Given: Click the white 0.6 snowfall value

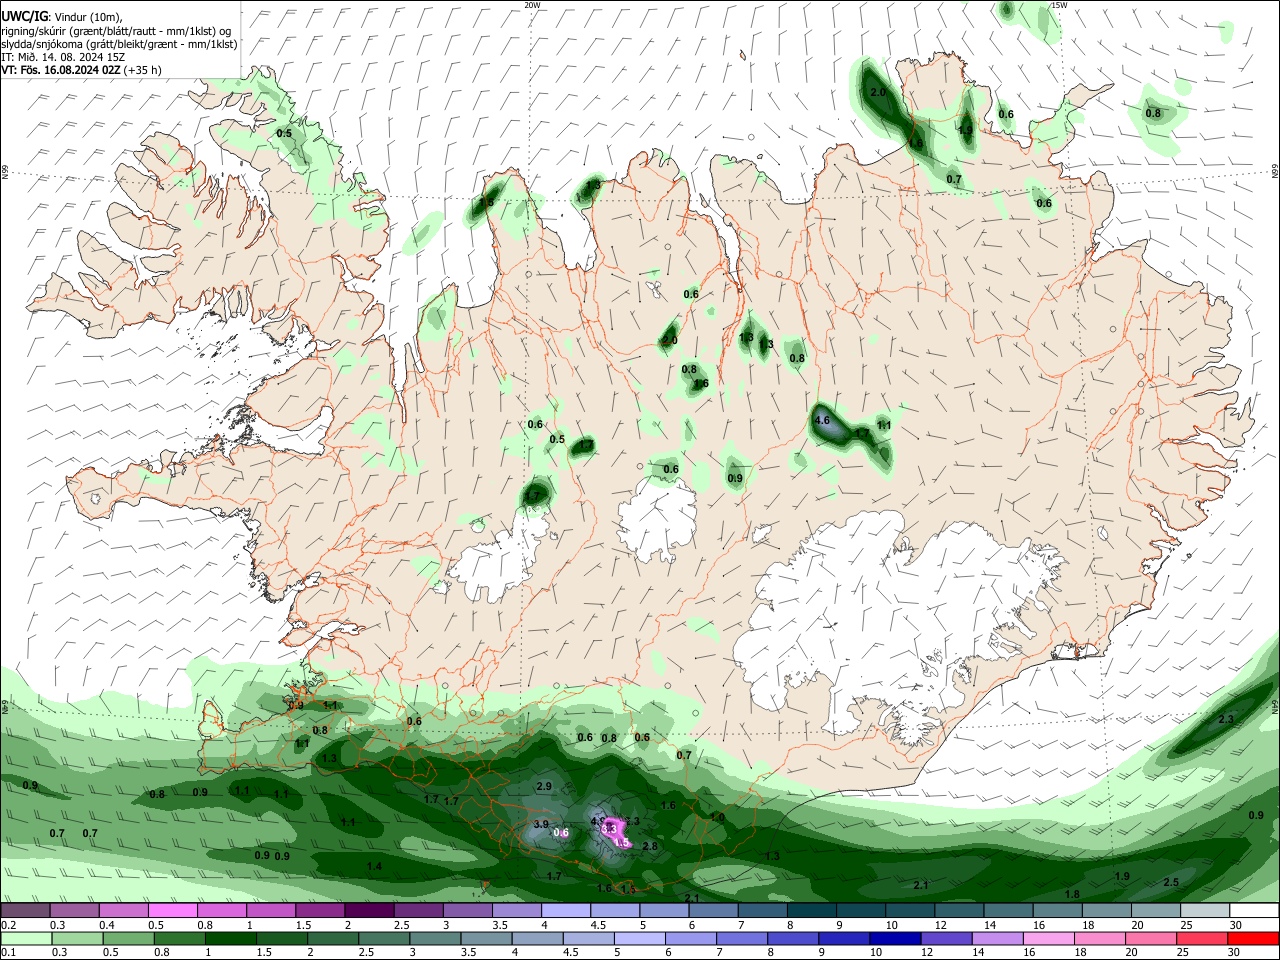Looking at the screenshot, I should [561, 833].
